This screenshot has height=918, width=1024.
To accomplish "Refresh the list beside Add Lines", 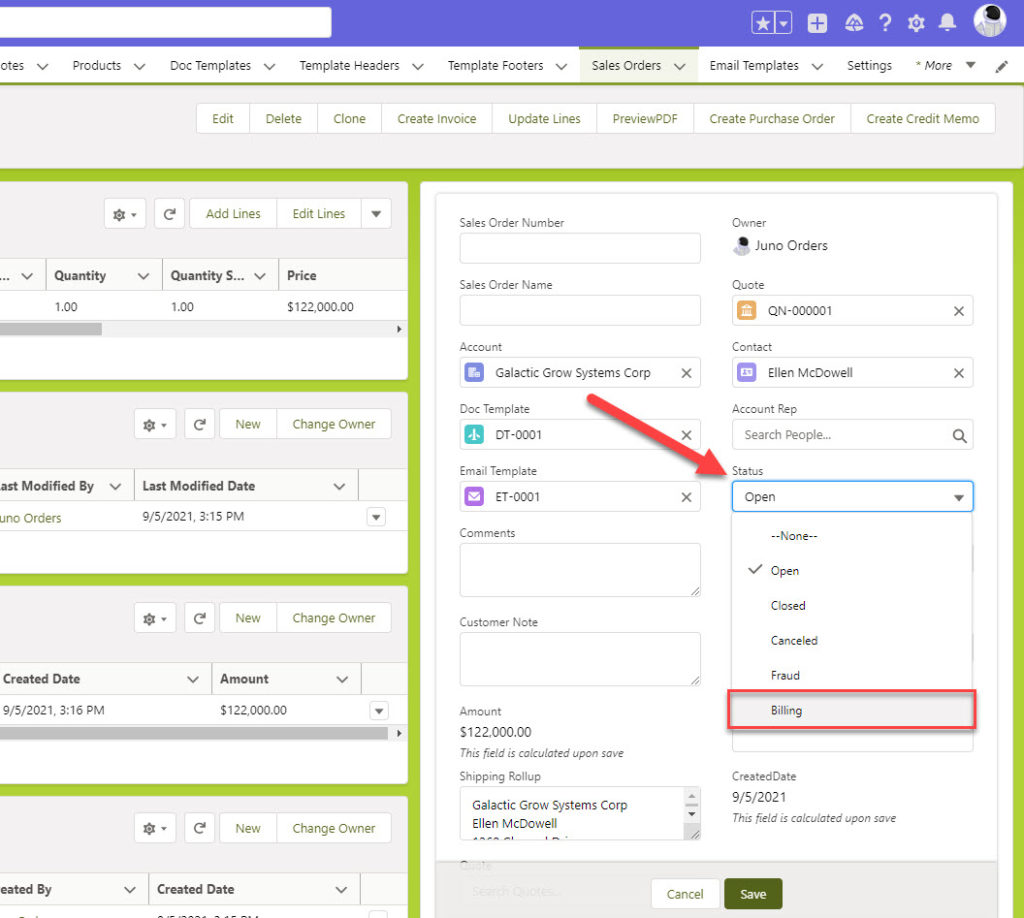I will [169, 214].
